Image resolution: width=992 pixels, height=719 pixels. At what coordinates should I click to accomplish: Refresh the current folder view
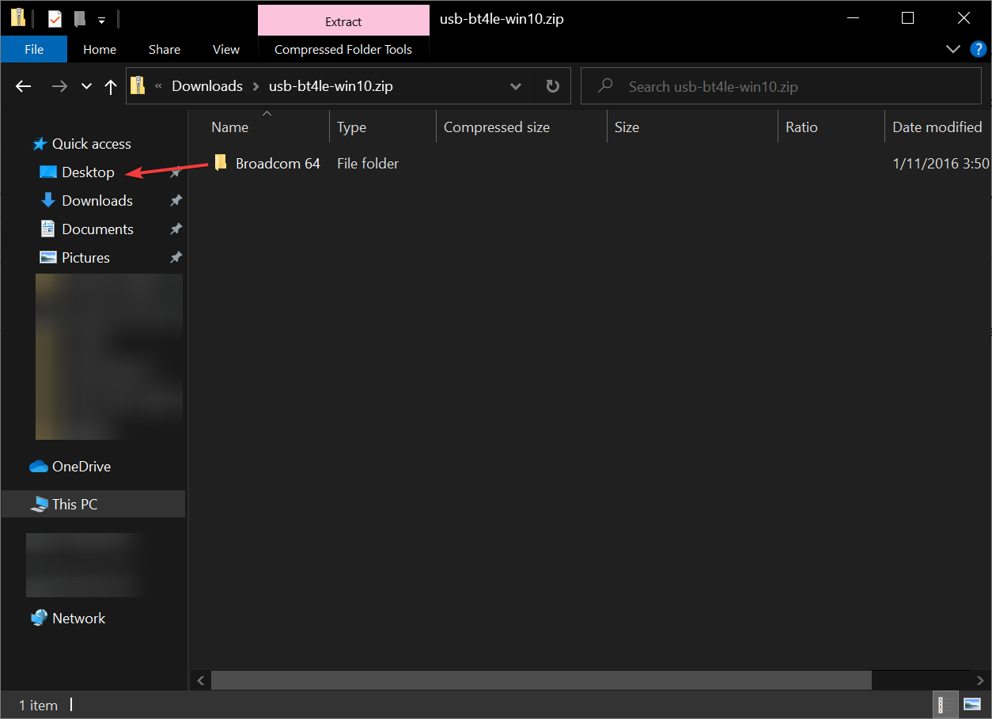click(552, 86)
